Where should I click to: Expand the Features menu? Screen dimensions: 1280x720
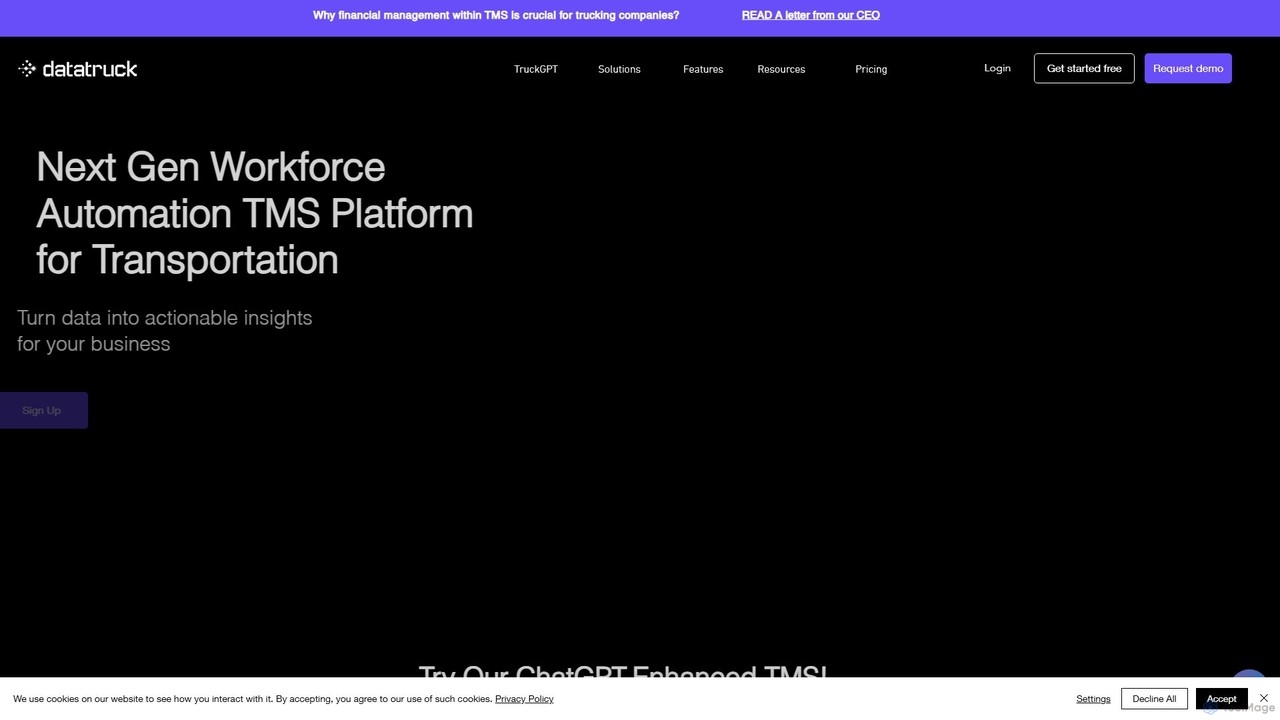[703, 69]
